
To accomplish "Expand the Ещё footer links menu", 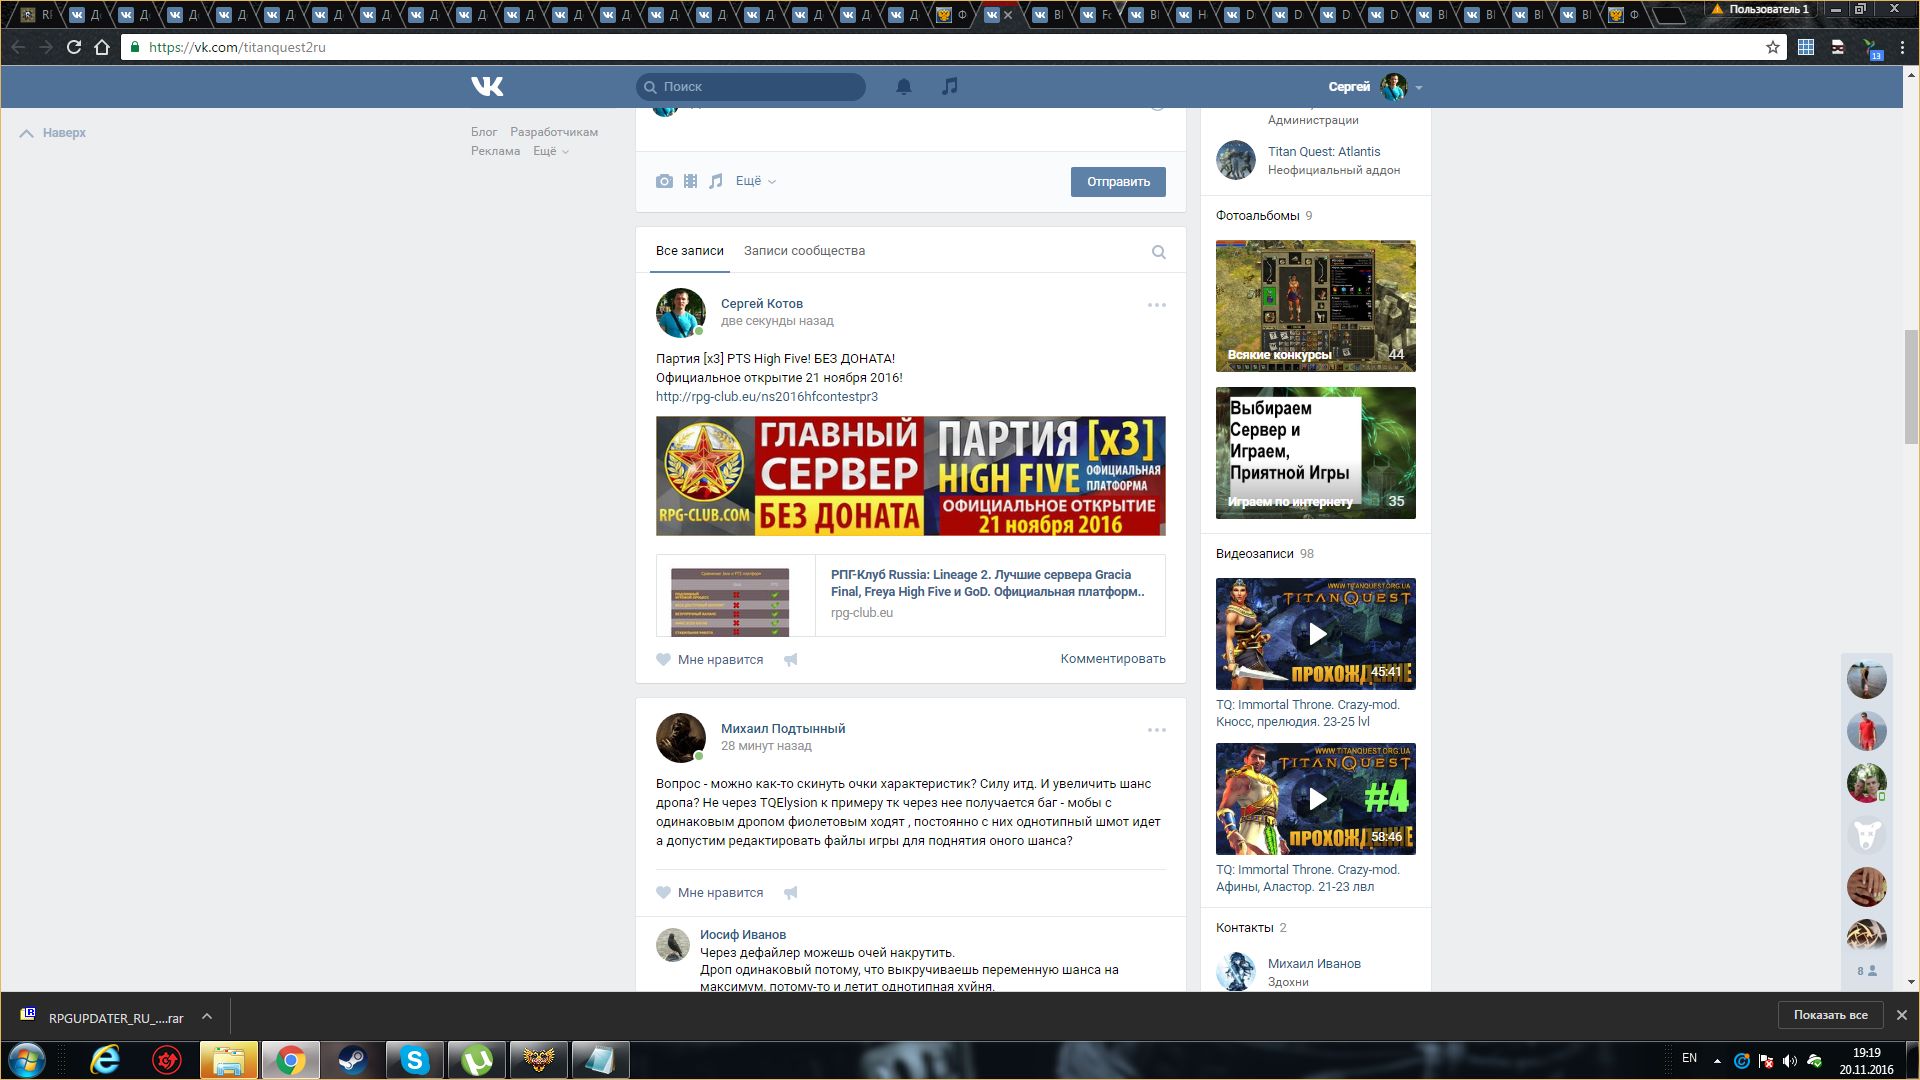I will [x=550, y=151].
